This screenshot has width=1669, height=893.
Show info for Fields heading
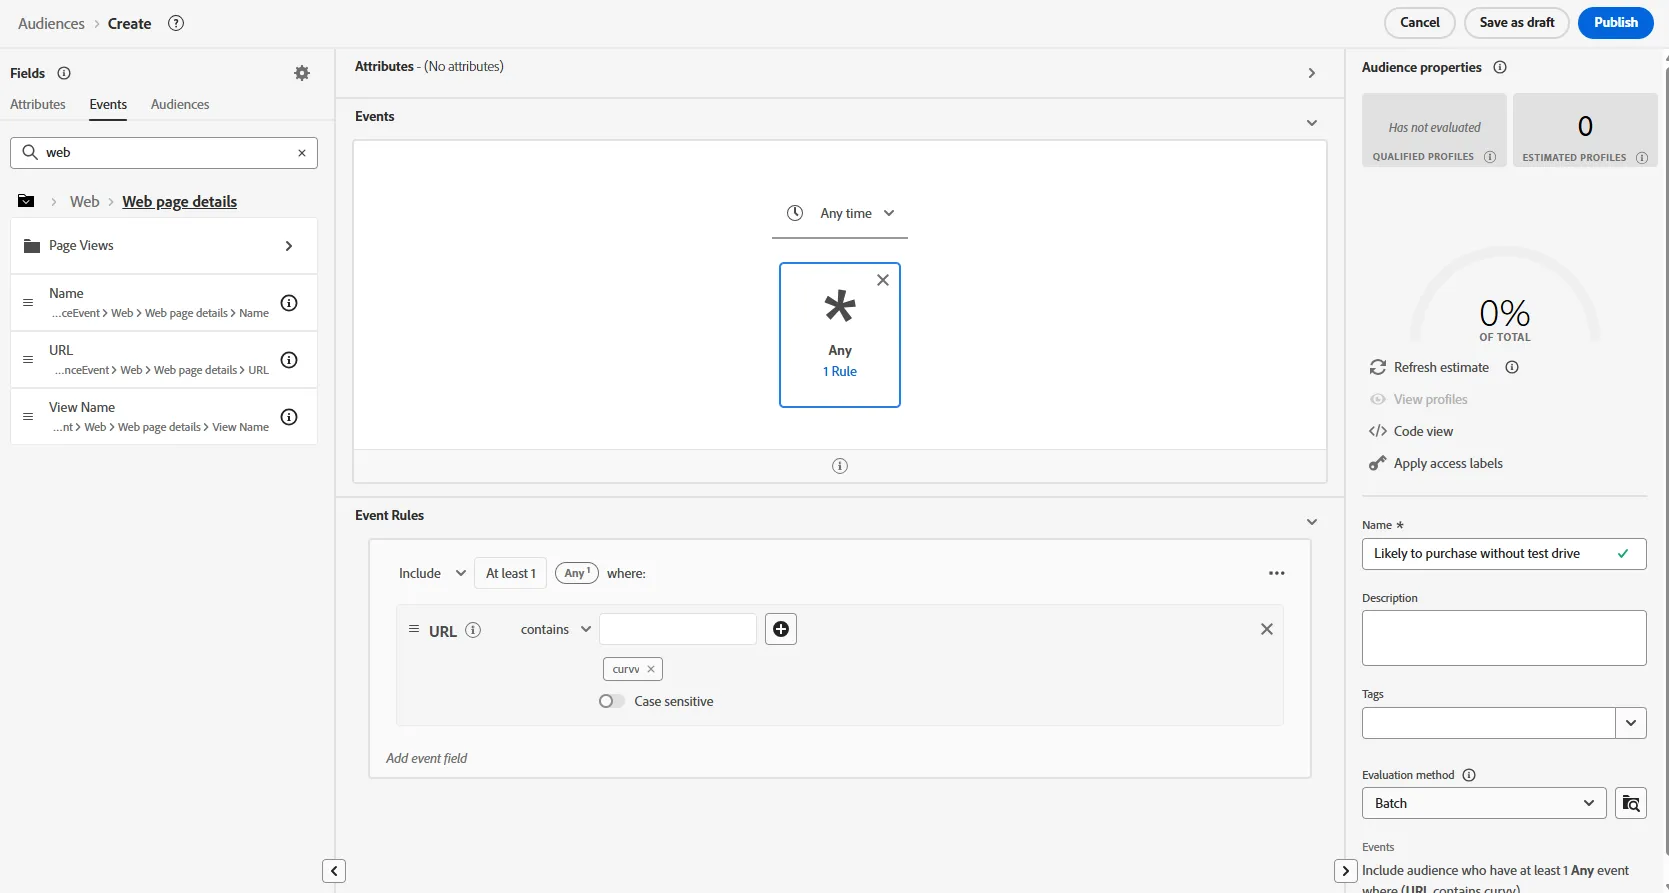(64, 73)
